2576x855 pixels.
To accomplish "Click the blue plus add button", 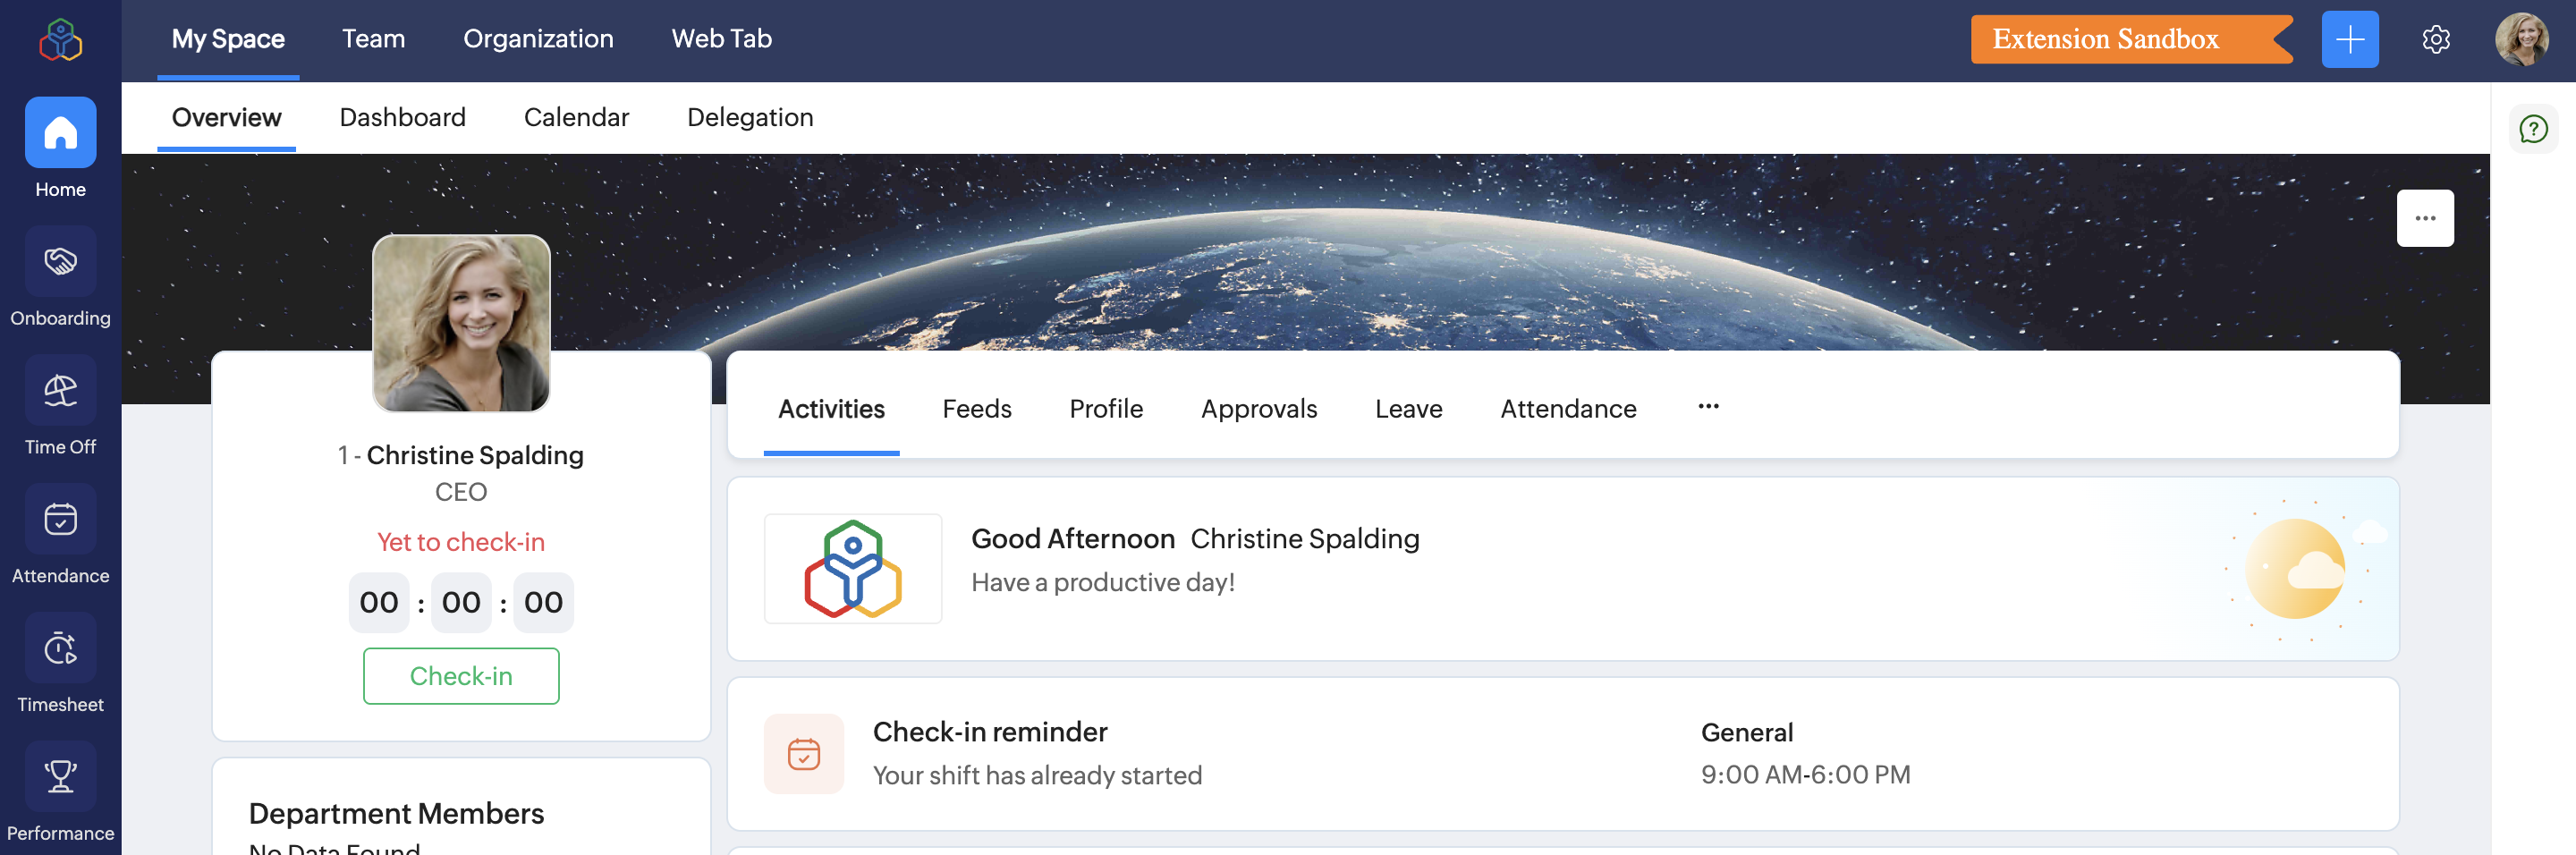I will coord(2349,40).
